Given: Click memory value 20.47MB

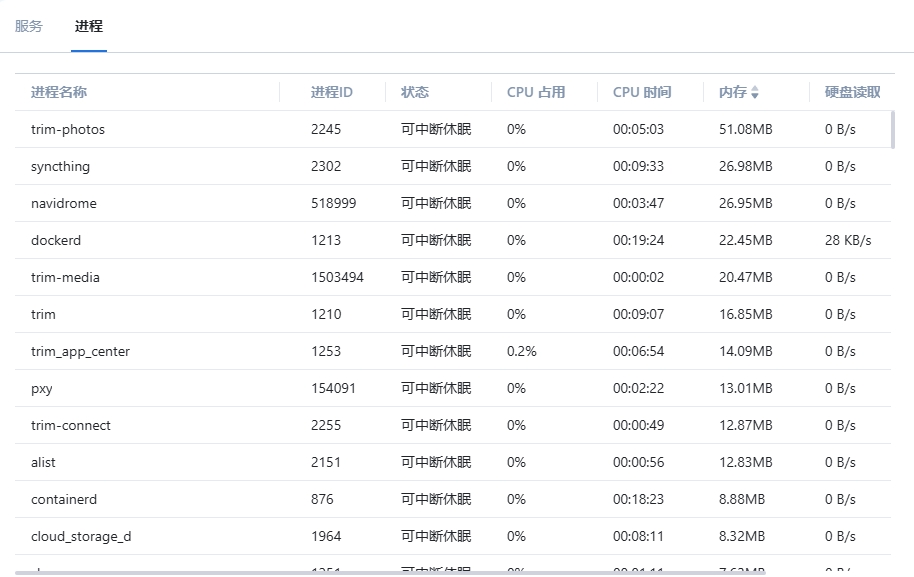Looking at the screenshot, I should coord(746,277).
